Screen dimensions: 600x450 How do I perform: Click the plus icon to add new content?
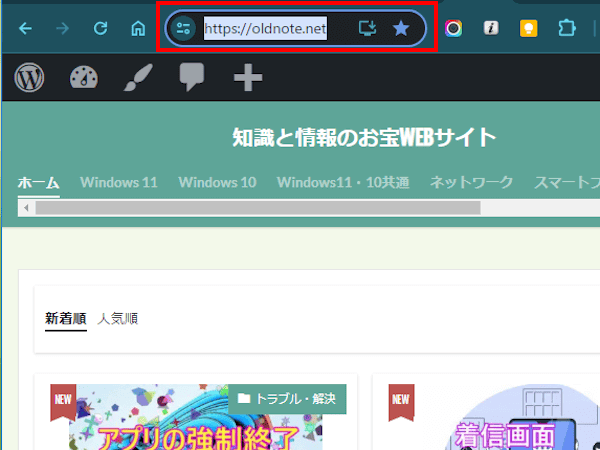coord(248,78)
